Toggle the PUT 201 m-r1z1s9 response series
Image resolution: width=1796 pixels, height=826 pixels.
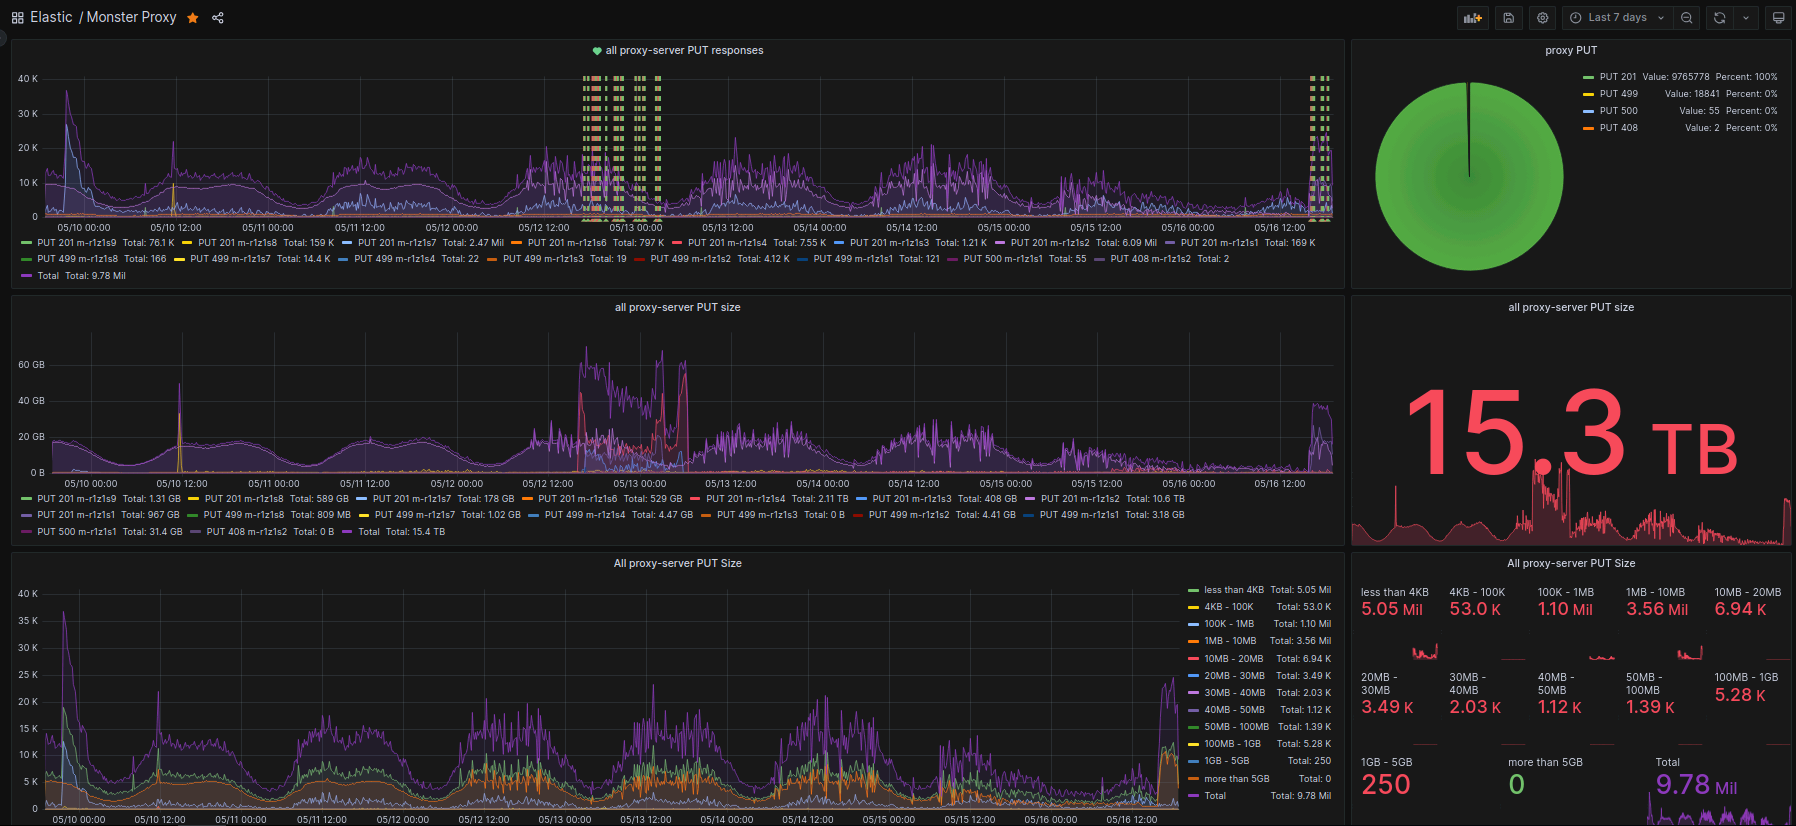pyautogui.click(x=76, y=243)
